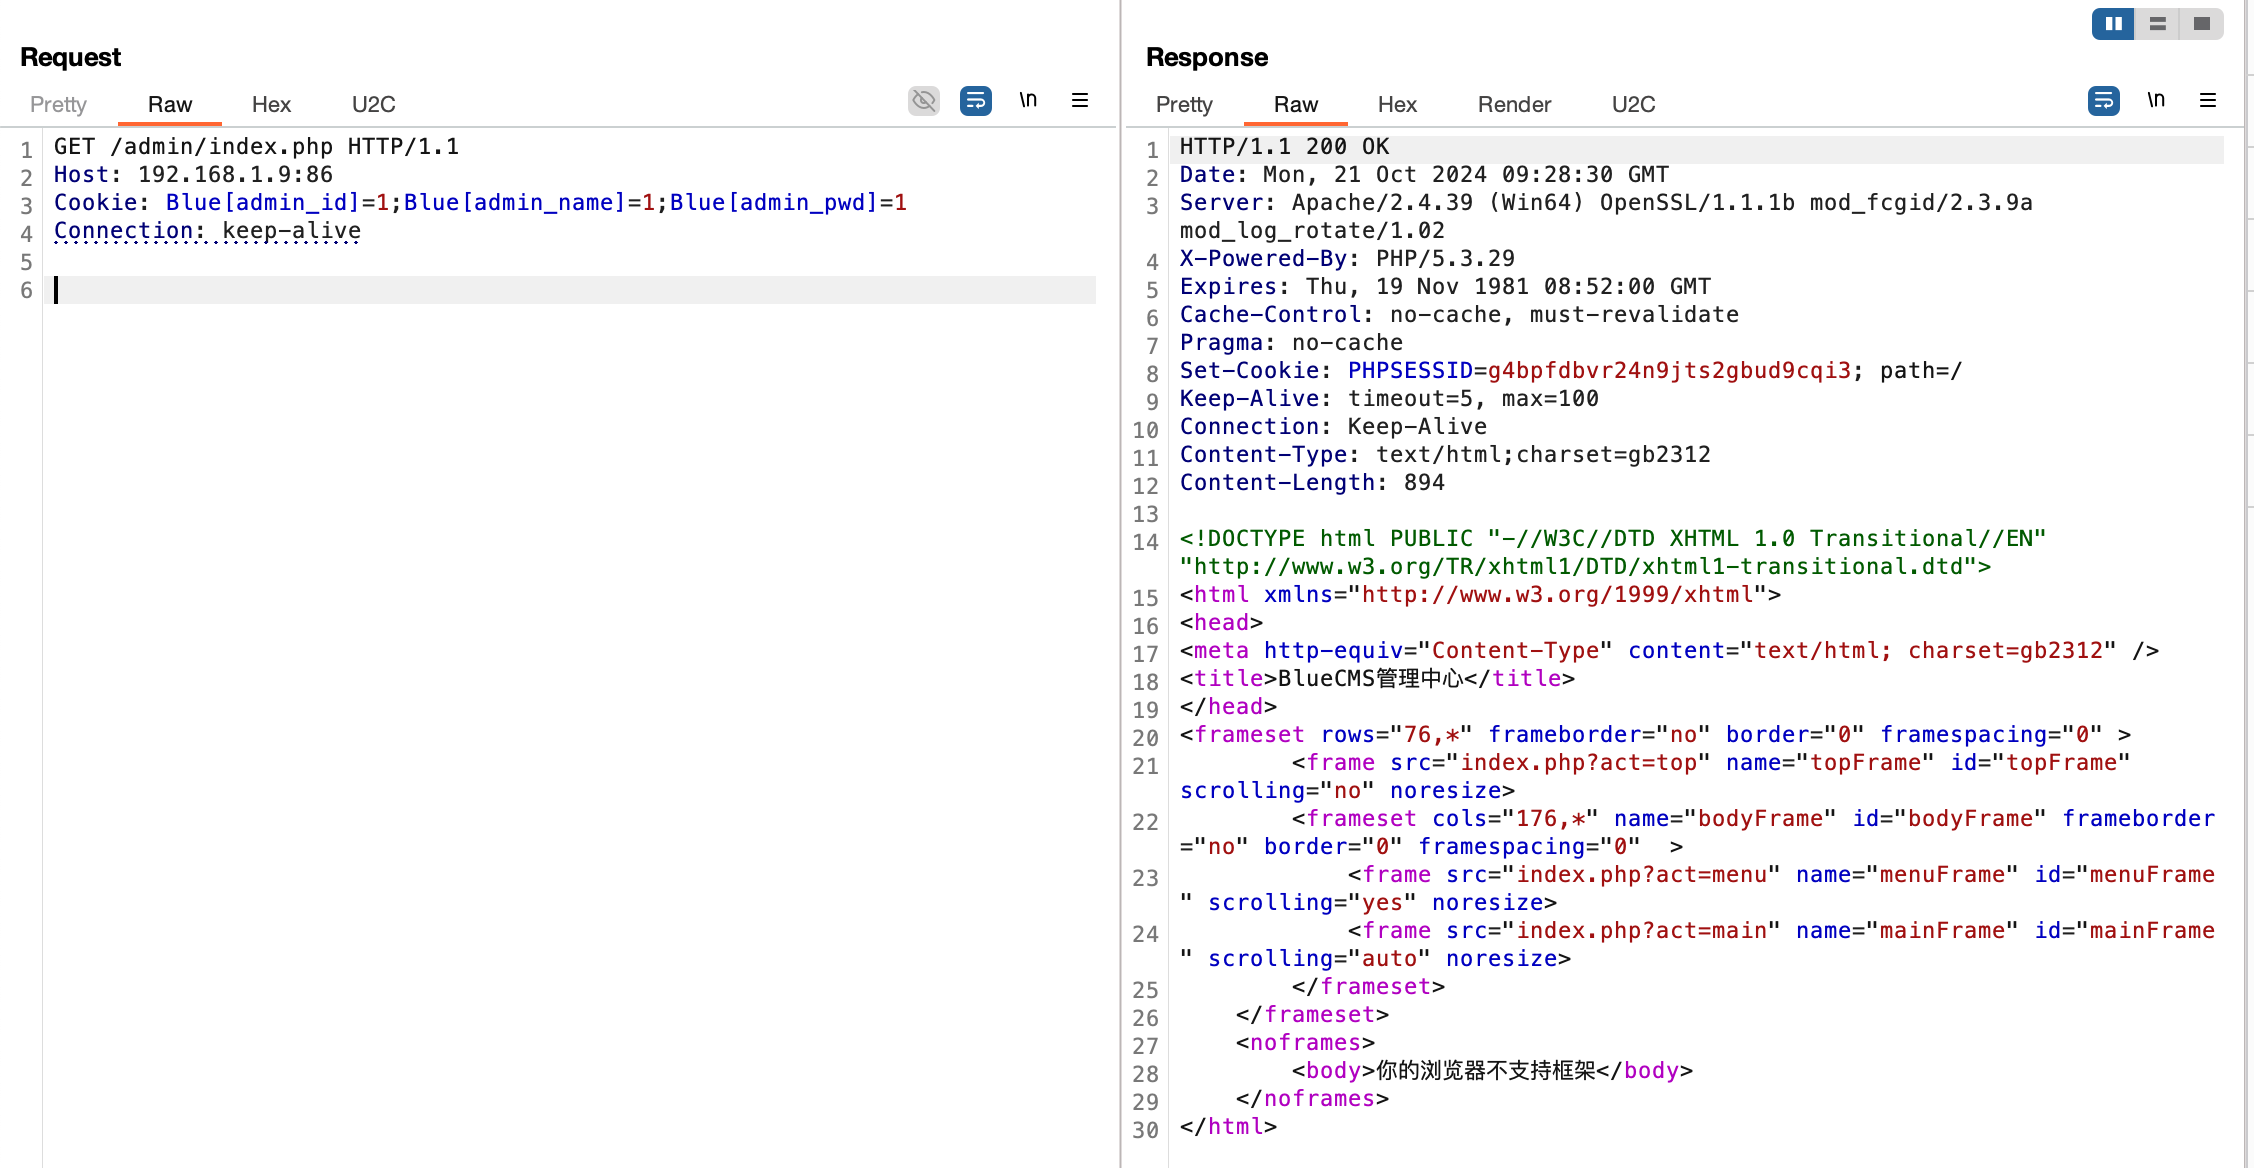Switch Request view to Raw tab
2254x1168 pixels.
[170, 104]
